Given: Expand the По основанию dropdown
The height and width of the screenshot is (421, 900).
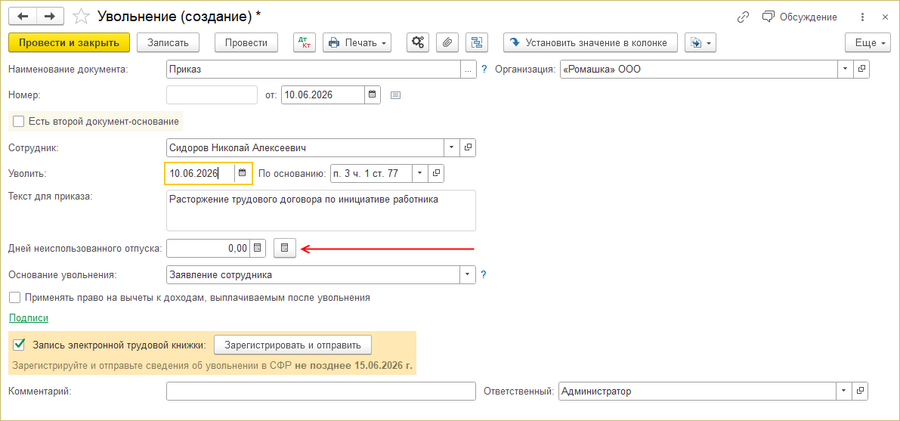Looking at the screenshot, I should coord(420,173).
